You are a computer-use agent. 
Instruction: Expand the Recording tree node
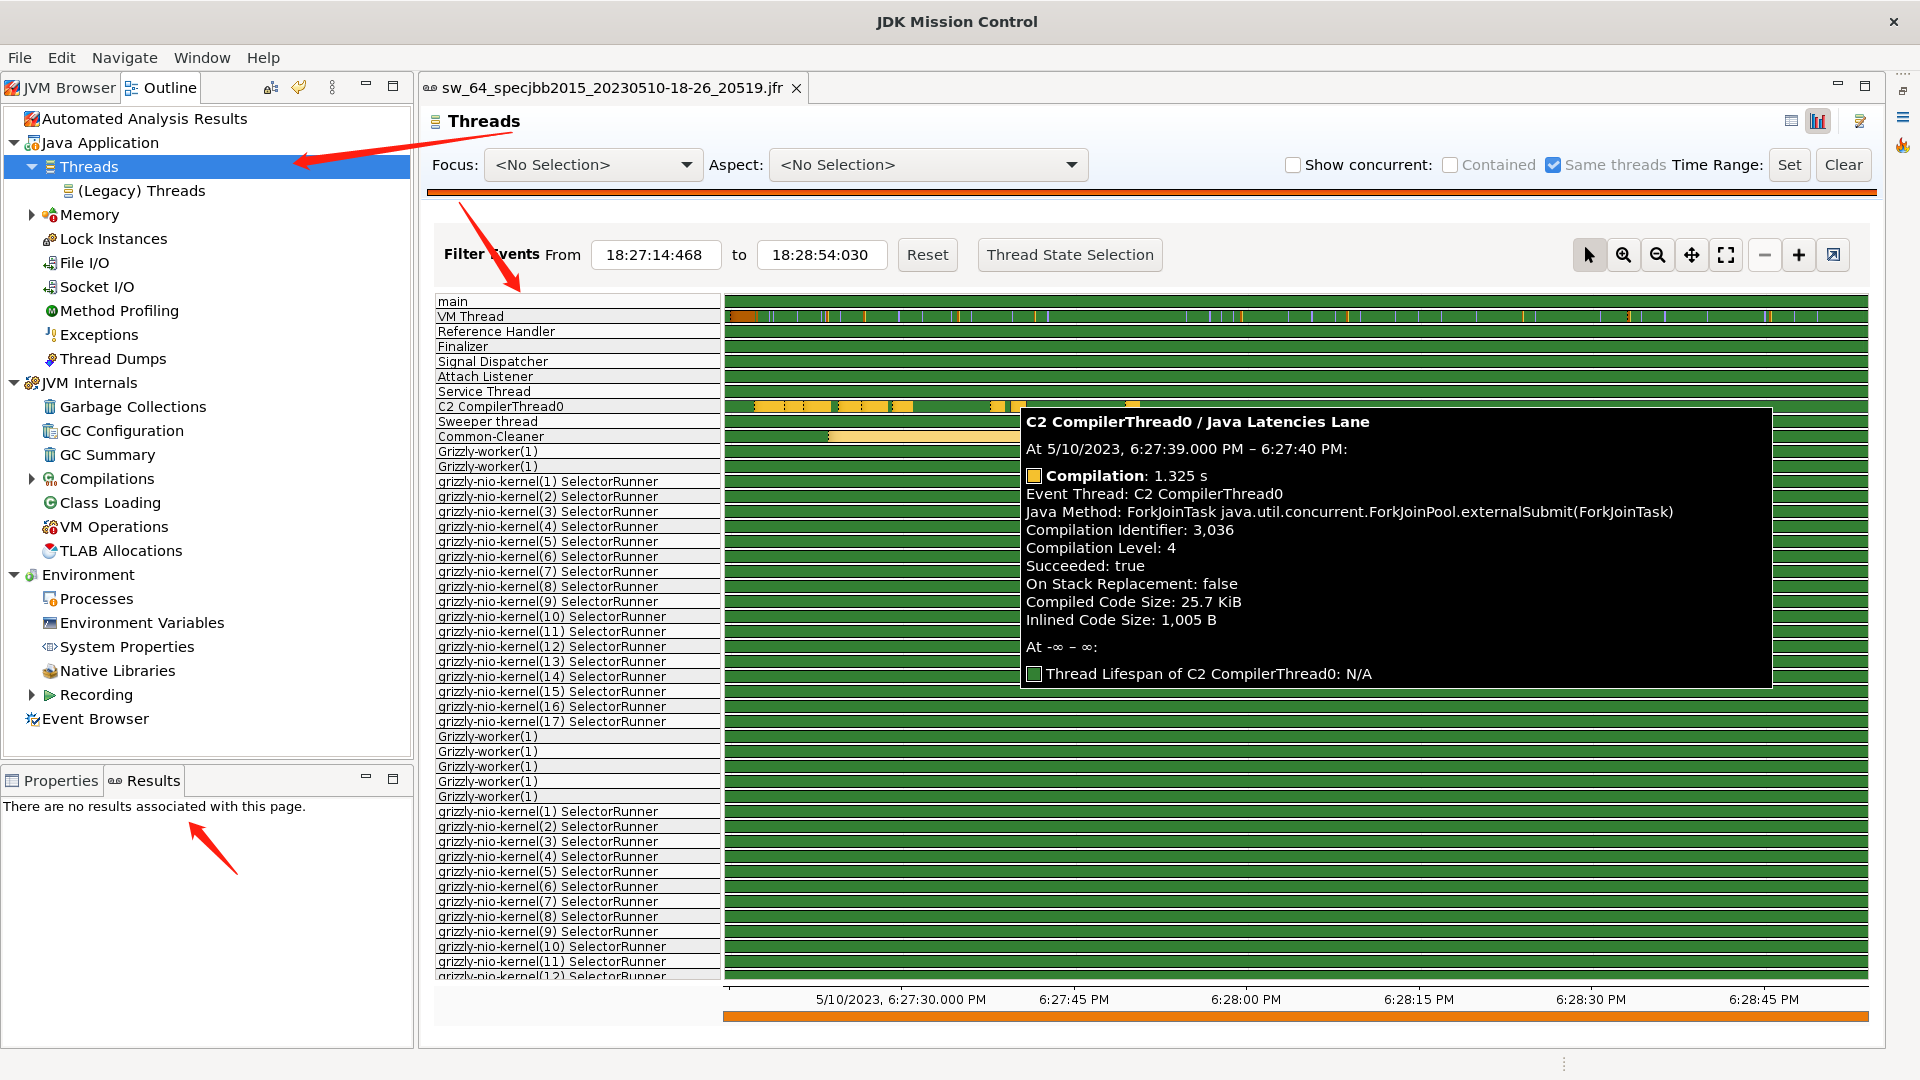[32, 695]
